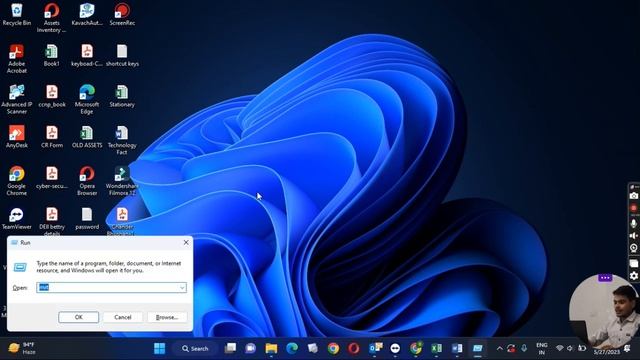Click Browse... in the Run dialog

coord(167,317)
